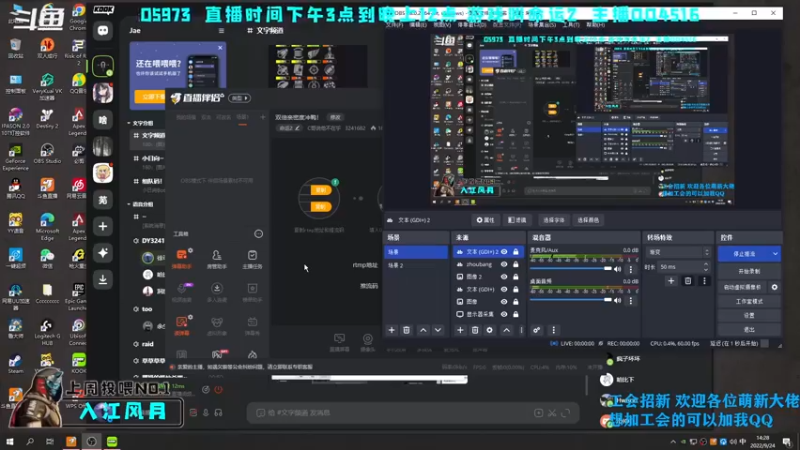Image resolution: width=800 pixels, height=450 pixels.
Task: Move selected source up in Sources toolbar
Action: (x=506, y=330)
